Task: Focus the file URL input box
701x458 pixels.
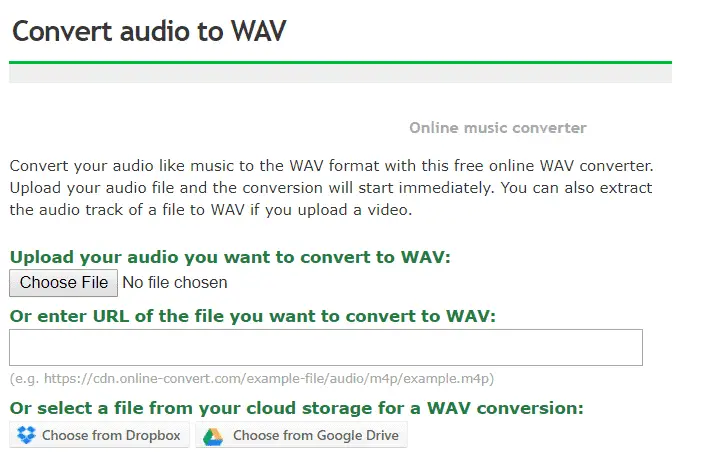Action: pos(326,348)
